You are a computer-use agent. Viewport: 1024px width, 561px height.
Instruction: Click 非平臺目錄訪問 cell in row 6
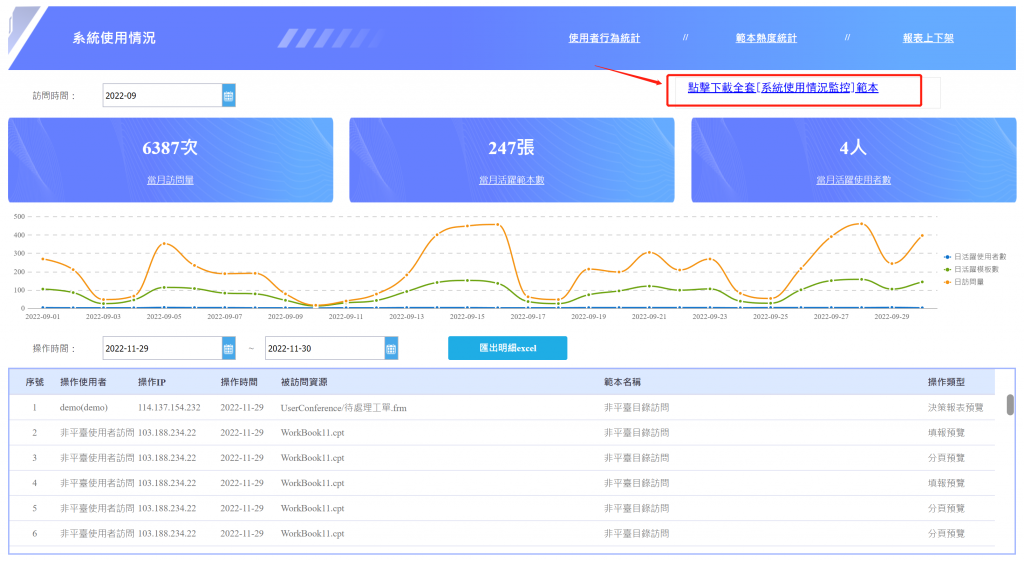(637, 534)
